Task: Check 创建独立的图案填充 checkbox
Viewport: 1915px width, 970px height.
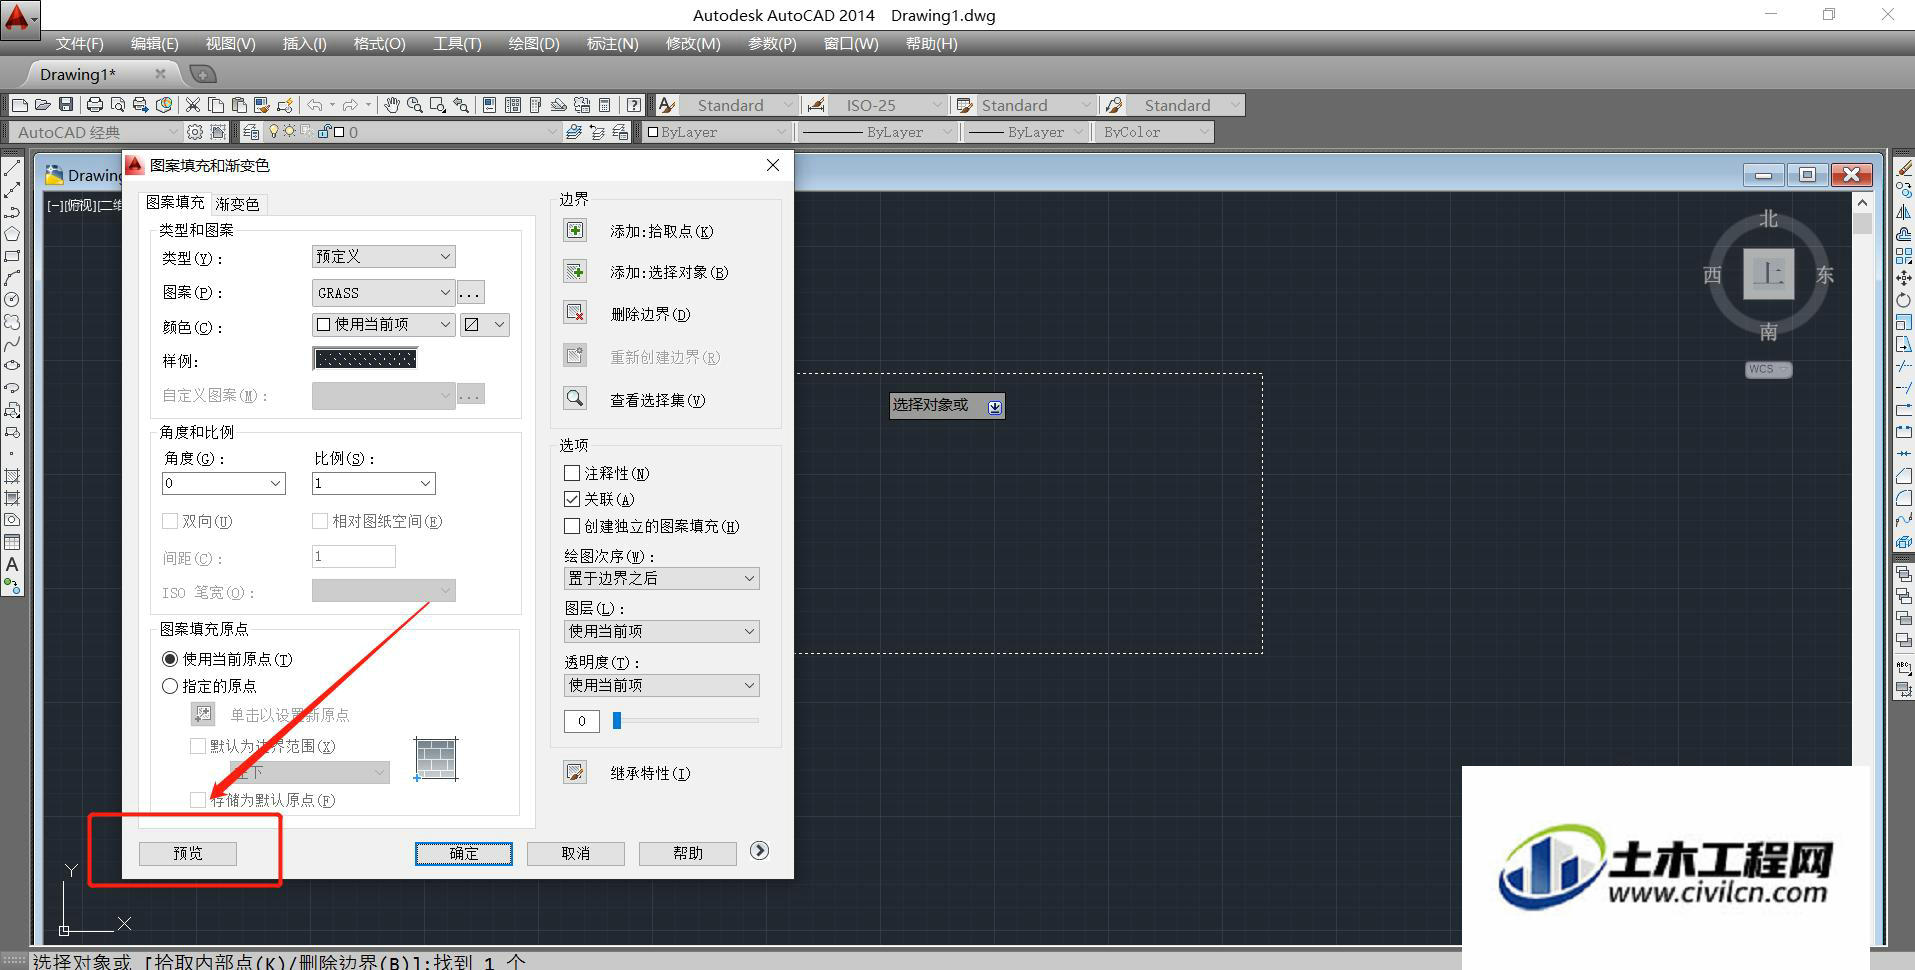Action: tap(572, 526)
